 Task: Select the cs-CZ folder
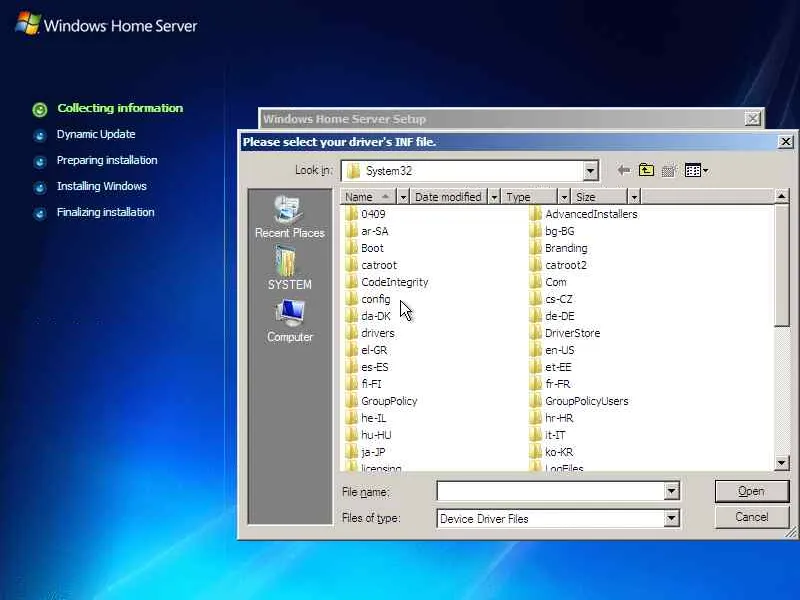click(552, 299)
